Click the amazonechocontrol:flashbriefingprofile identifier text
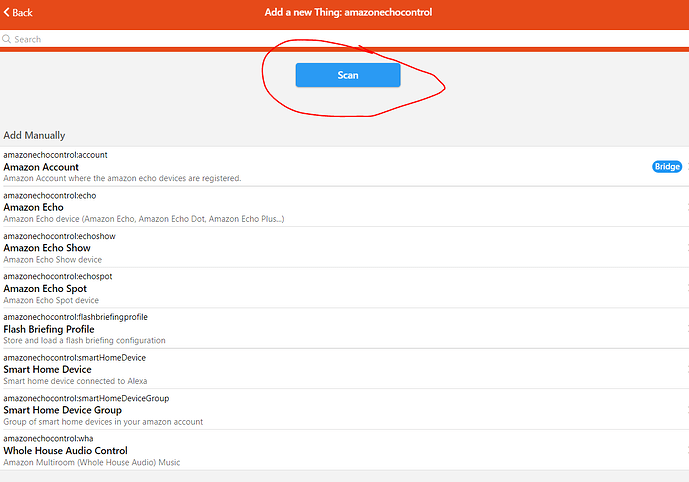This screenshot has height=482, width=689. pyautogui.click(x=75, y=317)
